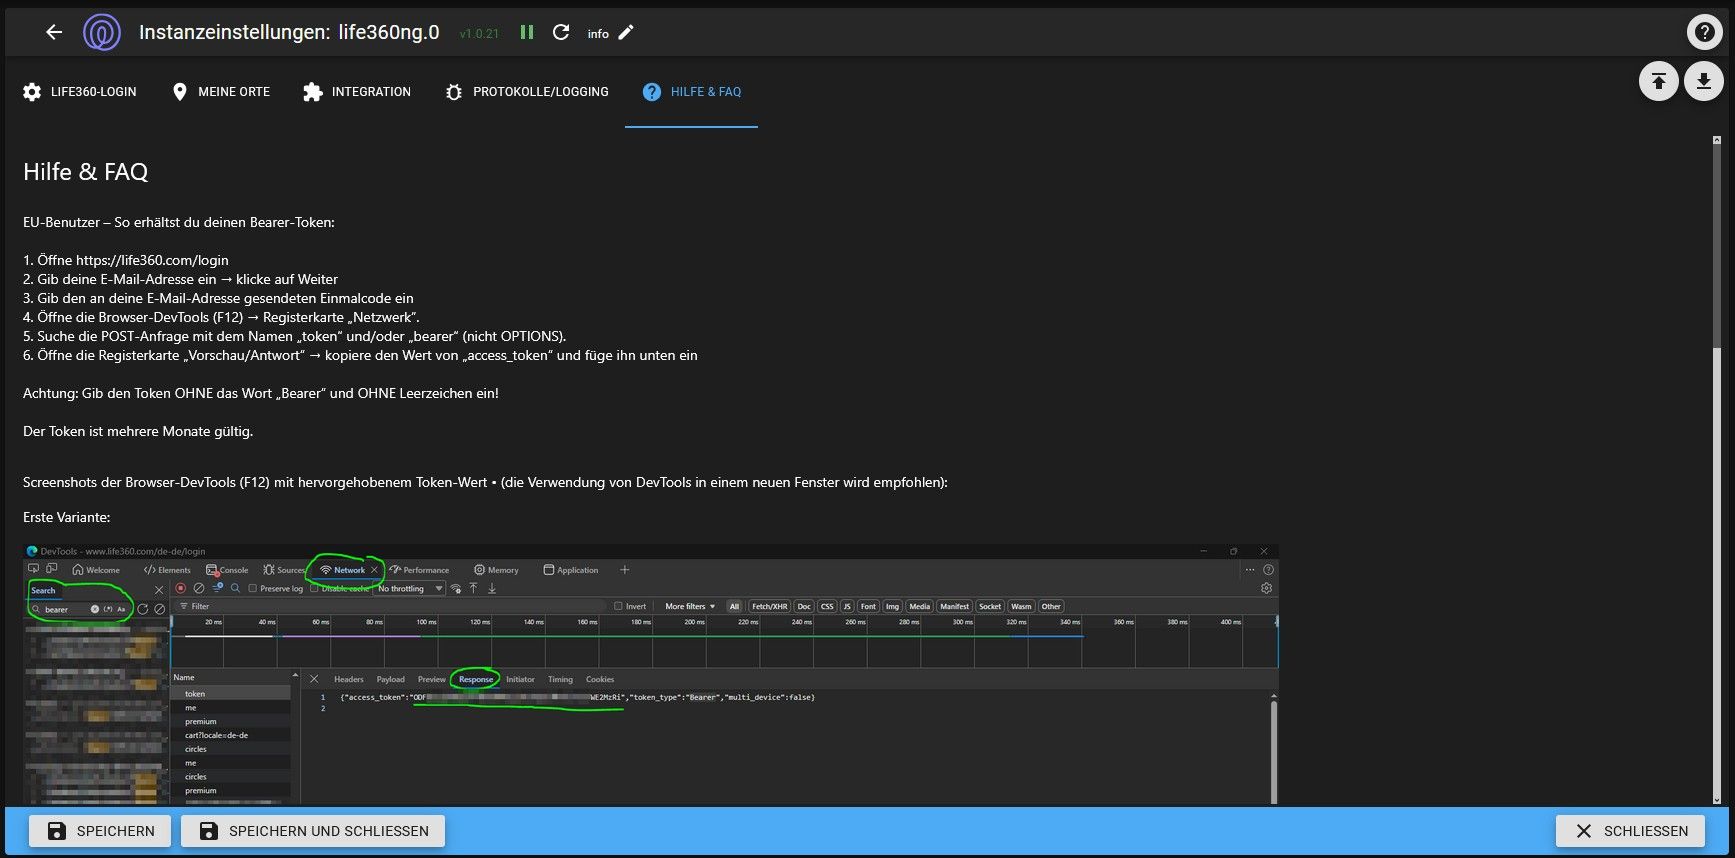Viewport: 1735px width, 858px height.
Task: Toggle the Invert checkbox in the DevTools screenshot
Action: 618,606
